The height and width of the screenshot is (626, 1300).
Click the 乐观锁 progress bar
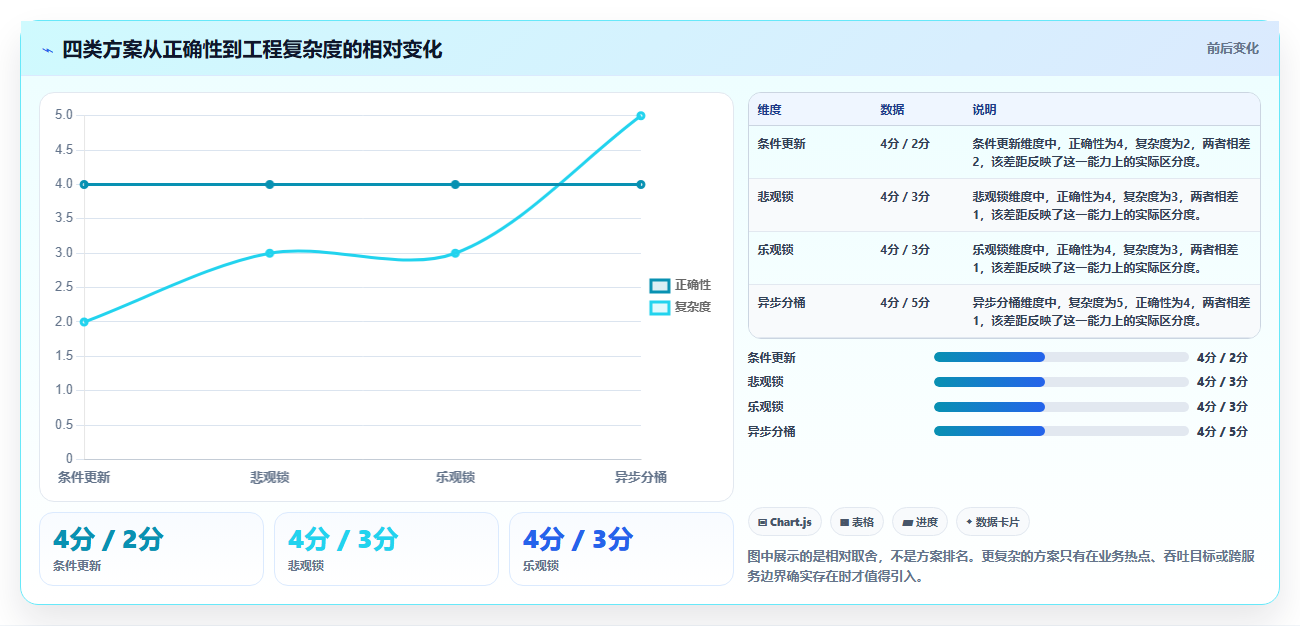[x=1061, y=407]
